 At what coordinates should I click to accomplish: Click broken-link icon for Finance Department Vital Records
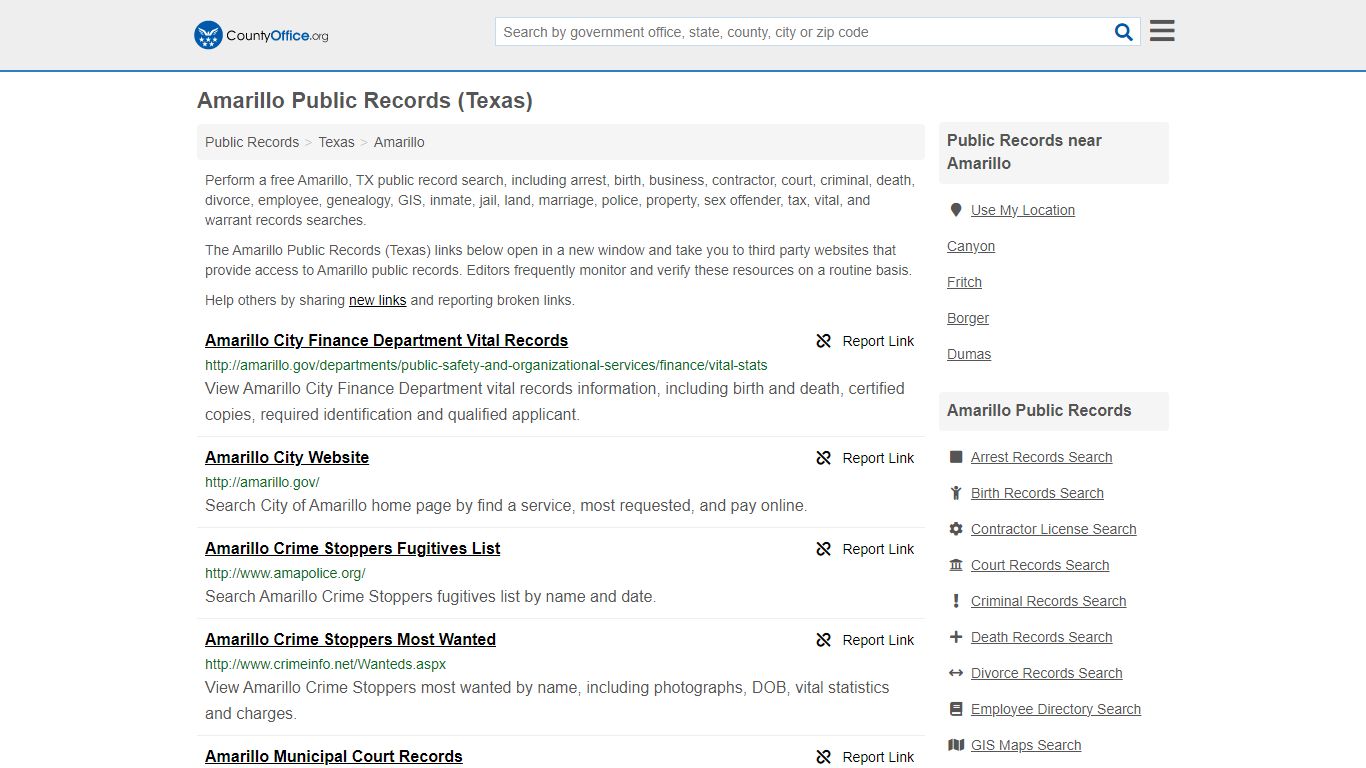824,341
